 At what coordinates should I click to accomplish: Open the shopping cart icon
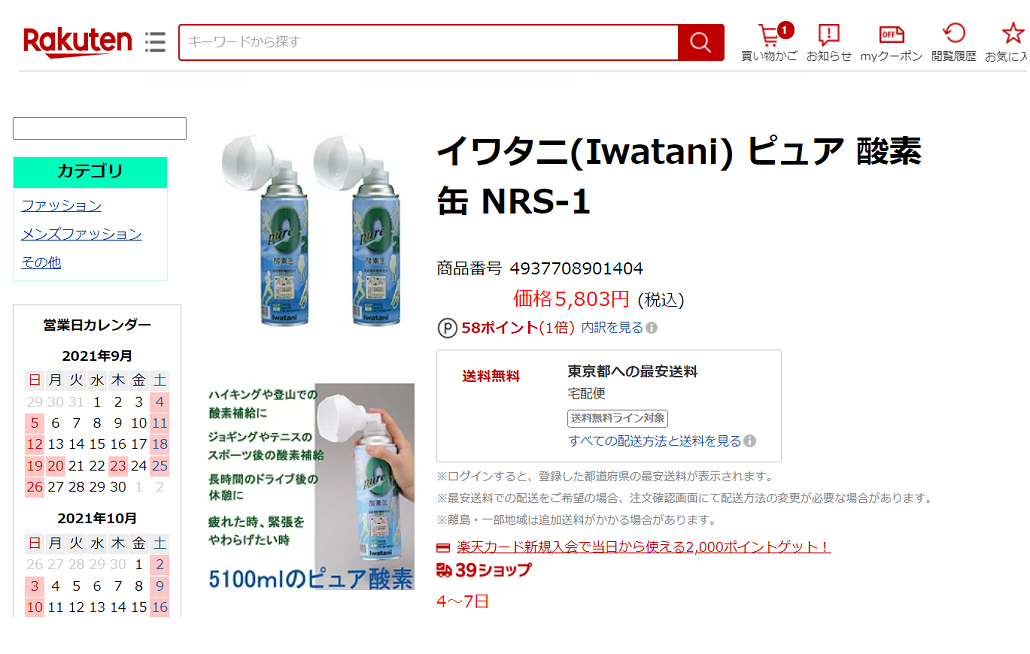[769, 35]
